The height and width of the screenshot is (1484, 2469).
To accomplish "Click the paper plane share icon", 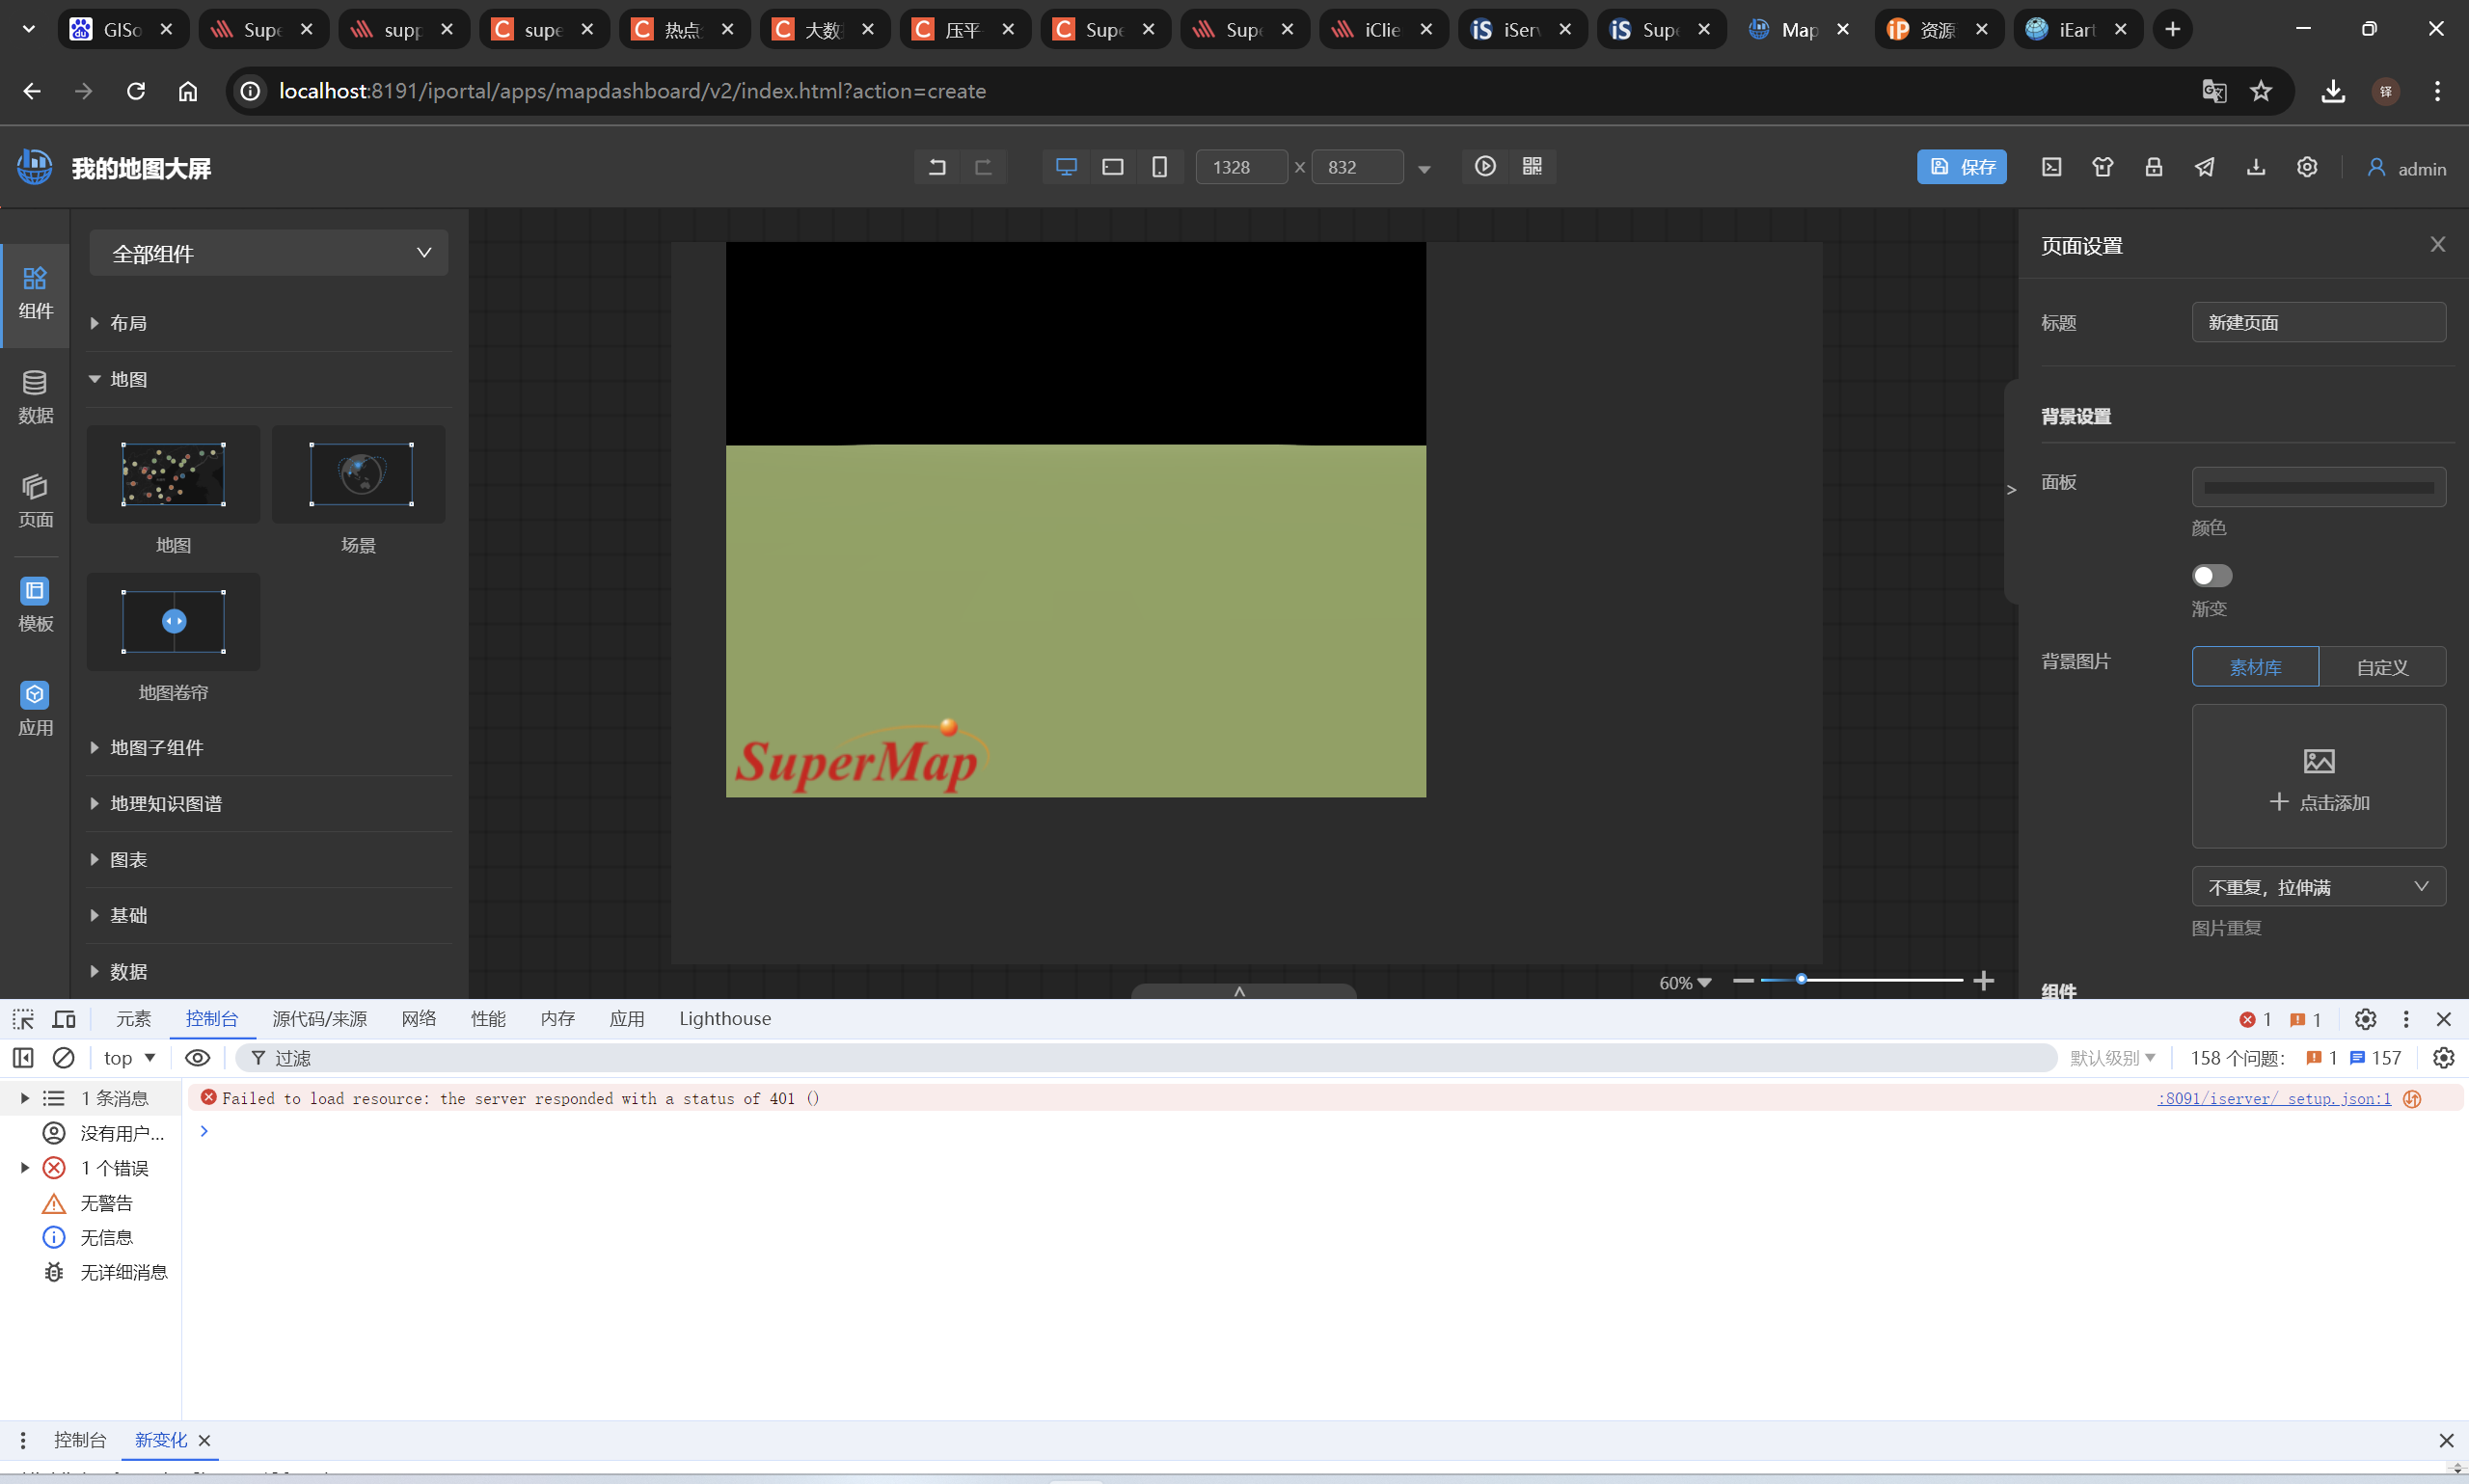I will 2204,167.
